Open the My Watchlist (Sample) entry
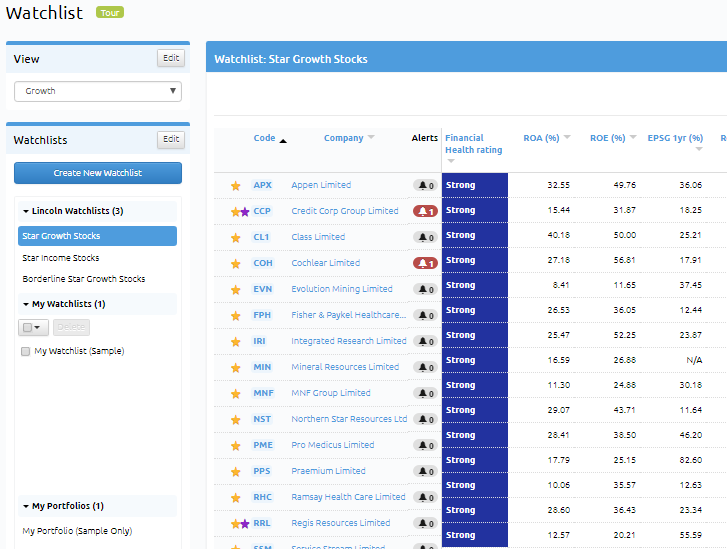This screenshot has width=727, height=549. 79,351
